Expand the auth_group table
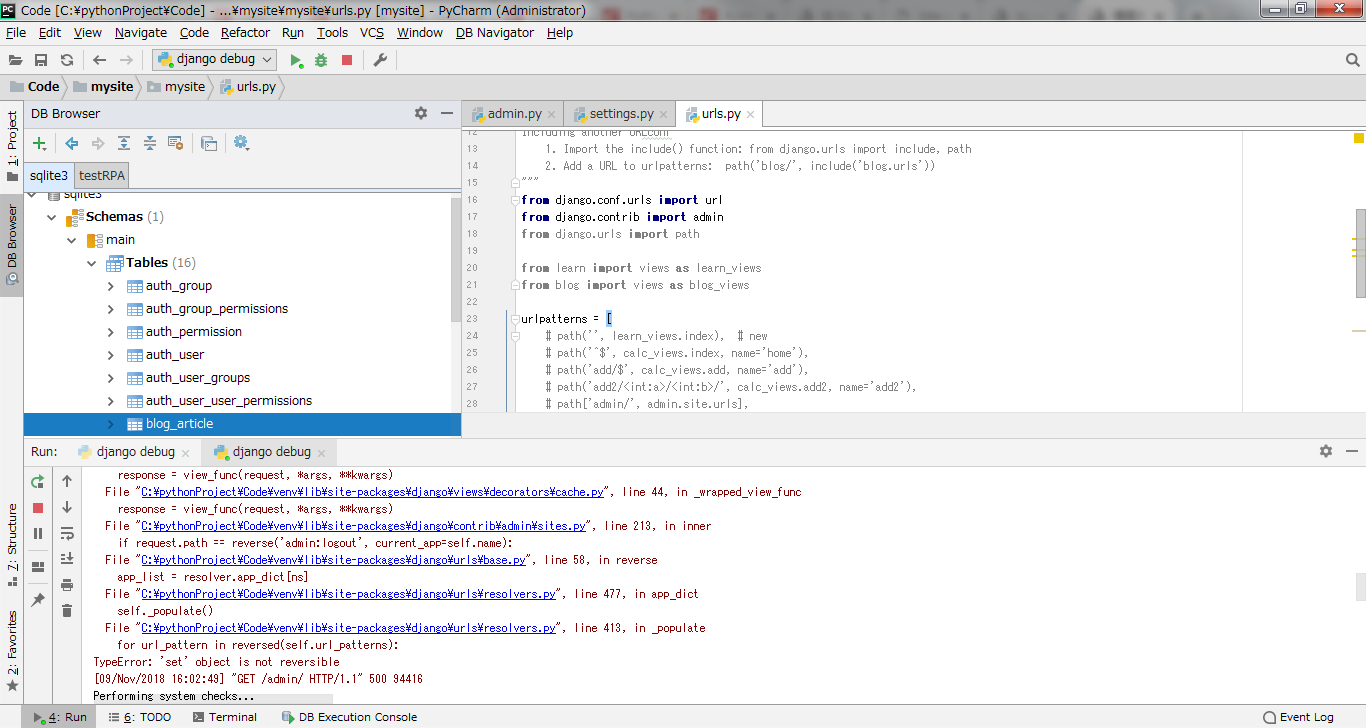The image size is (1366, 728). (111, 286)
